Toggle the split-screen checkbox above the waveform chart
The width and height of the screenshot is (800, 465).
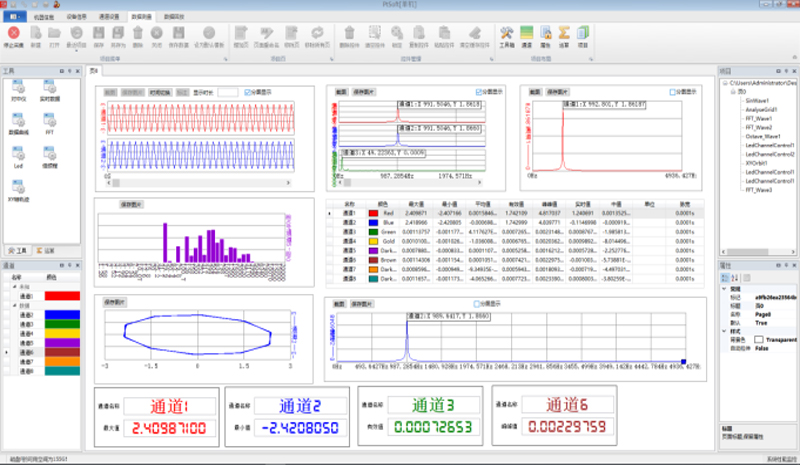[247, 92]
